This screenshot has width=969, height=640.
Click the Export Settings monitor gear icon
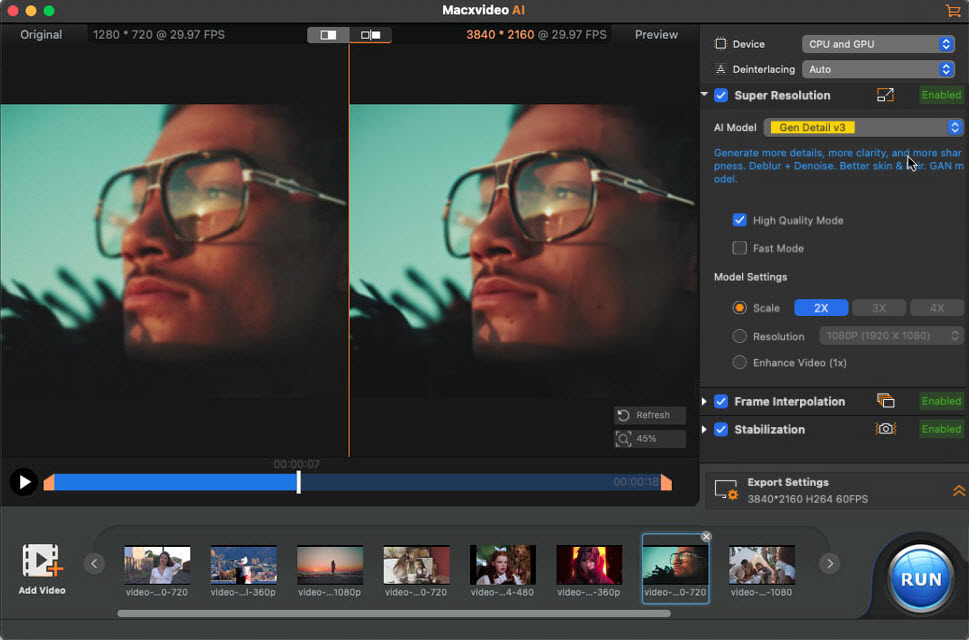[726, 490]
